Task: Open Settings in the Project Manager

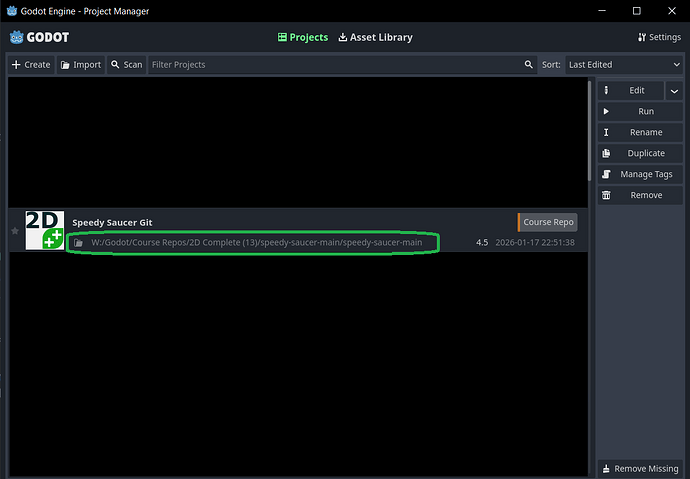Action: pyautogui.click(x=659, y=37)
